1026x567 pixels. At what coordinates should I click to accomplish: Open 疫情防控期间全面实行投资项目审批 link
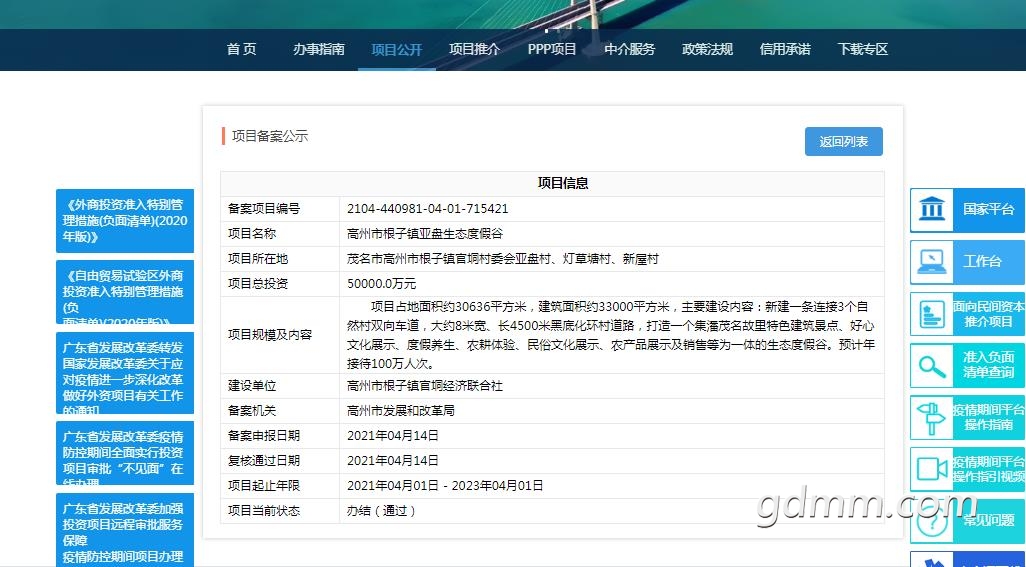tap(125, 453)
